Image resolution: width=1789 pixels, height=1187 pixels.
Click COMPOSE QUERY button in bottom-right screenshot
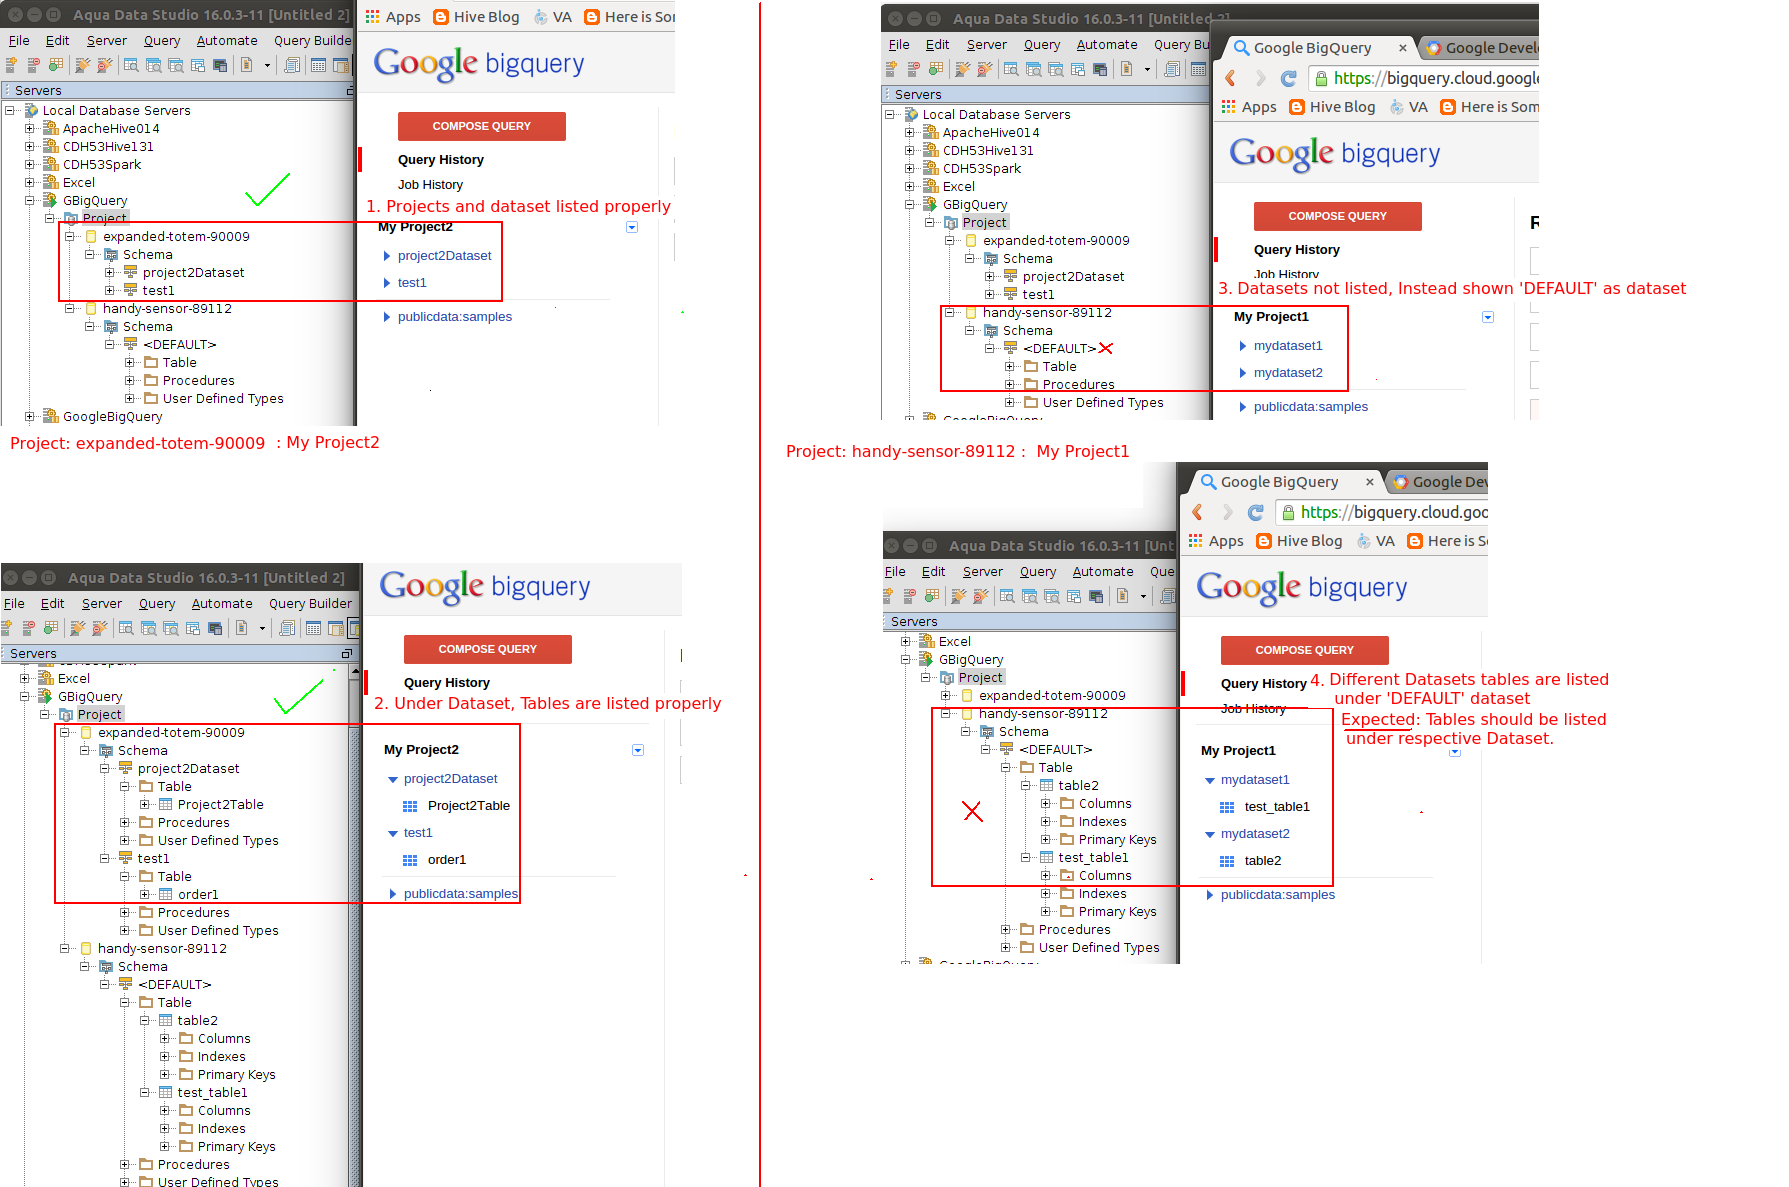click(x=1305, y=650)
